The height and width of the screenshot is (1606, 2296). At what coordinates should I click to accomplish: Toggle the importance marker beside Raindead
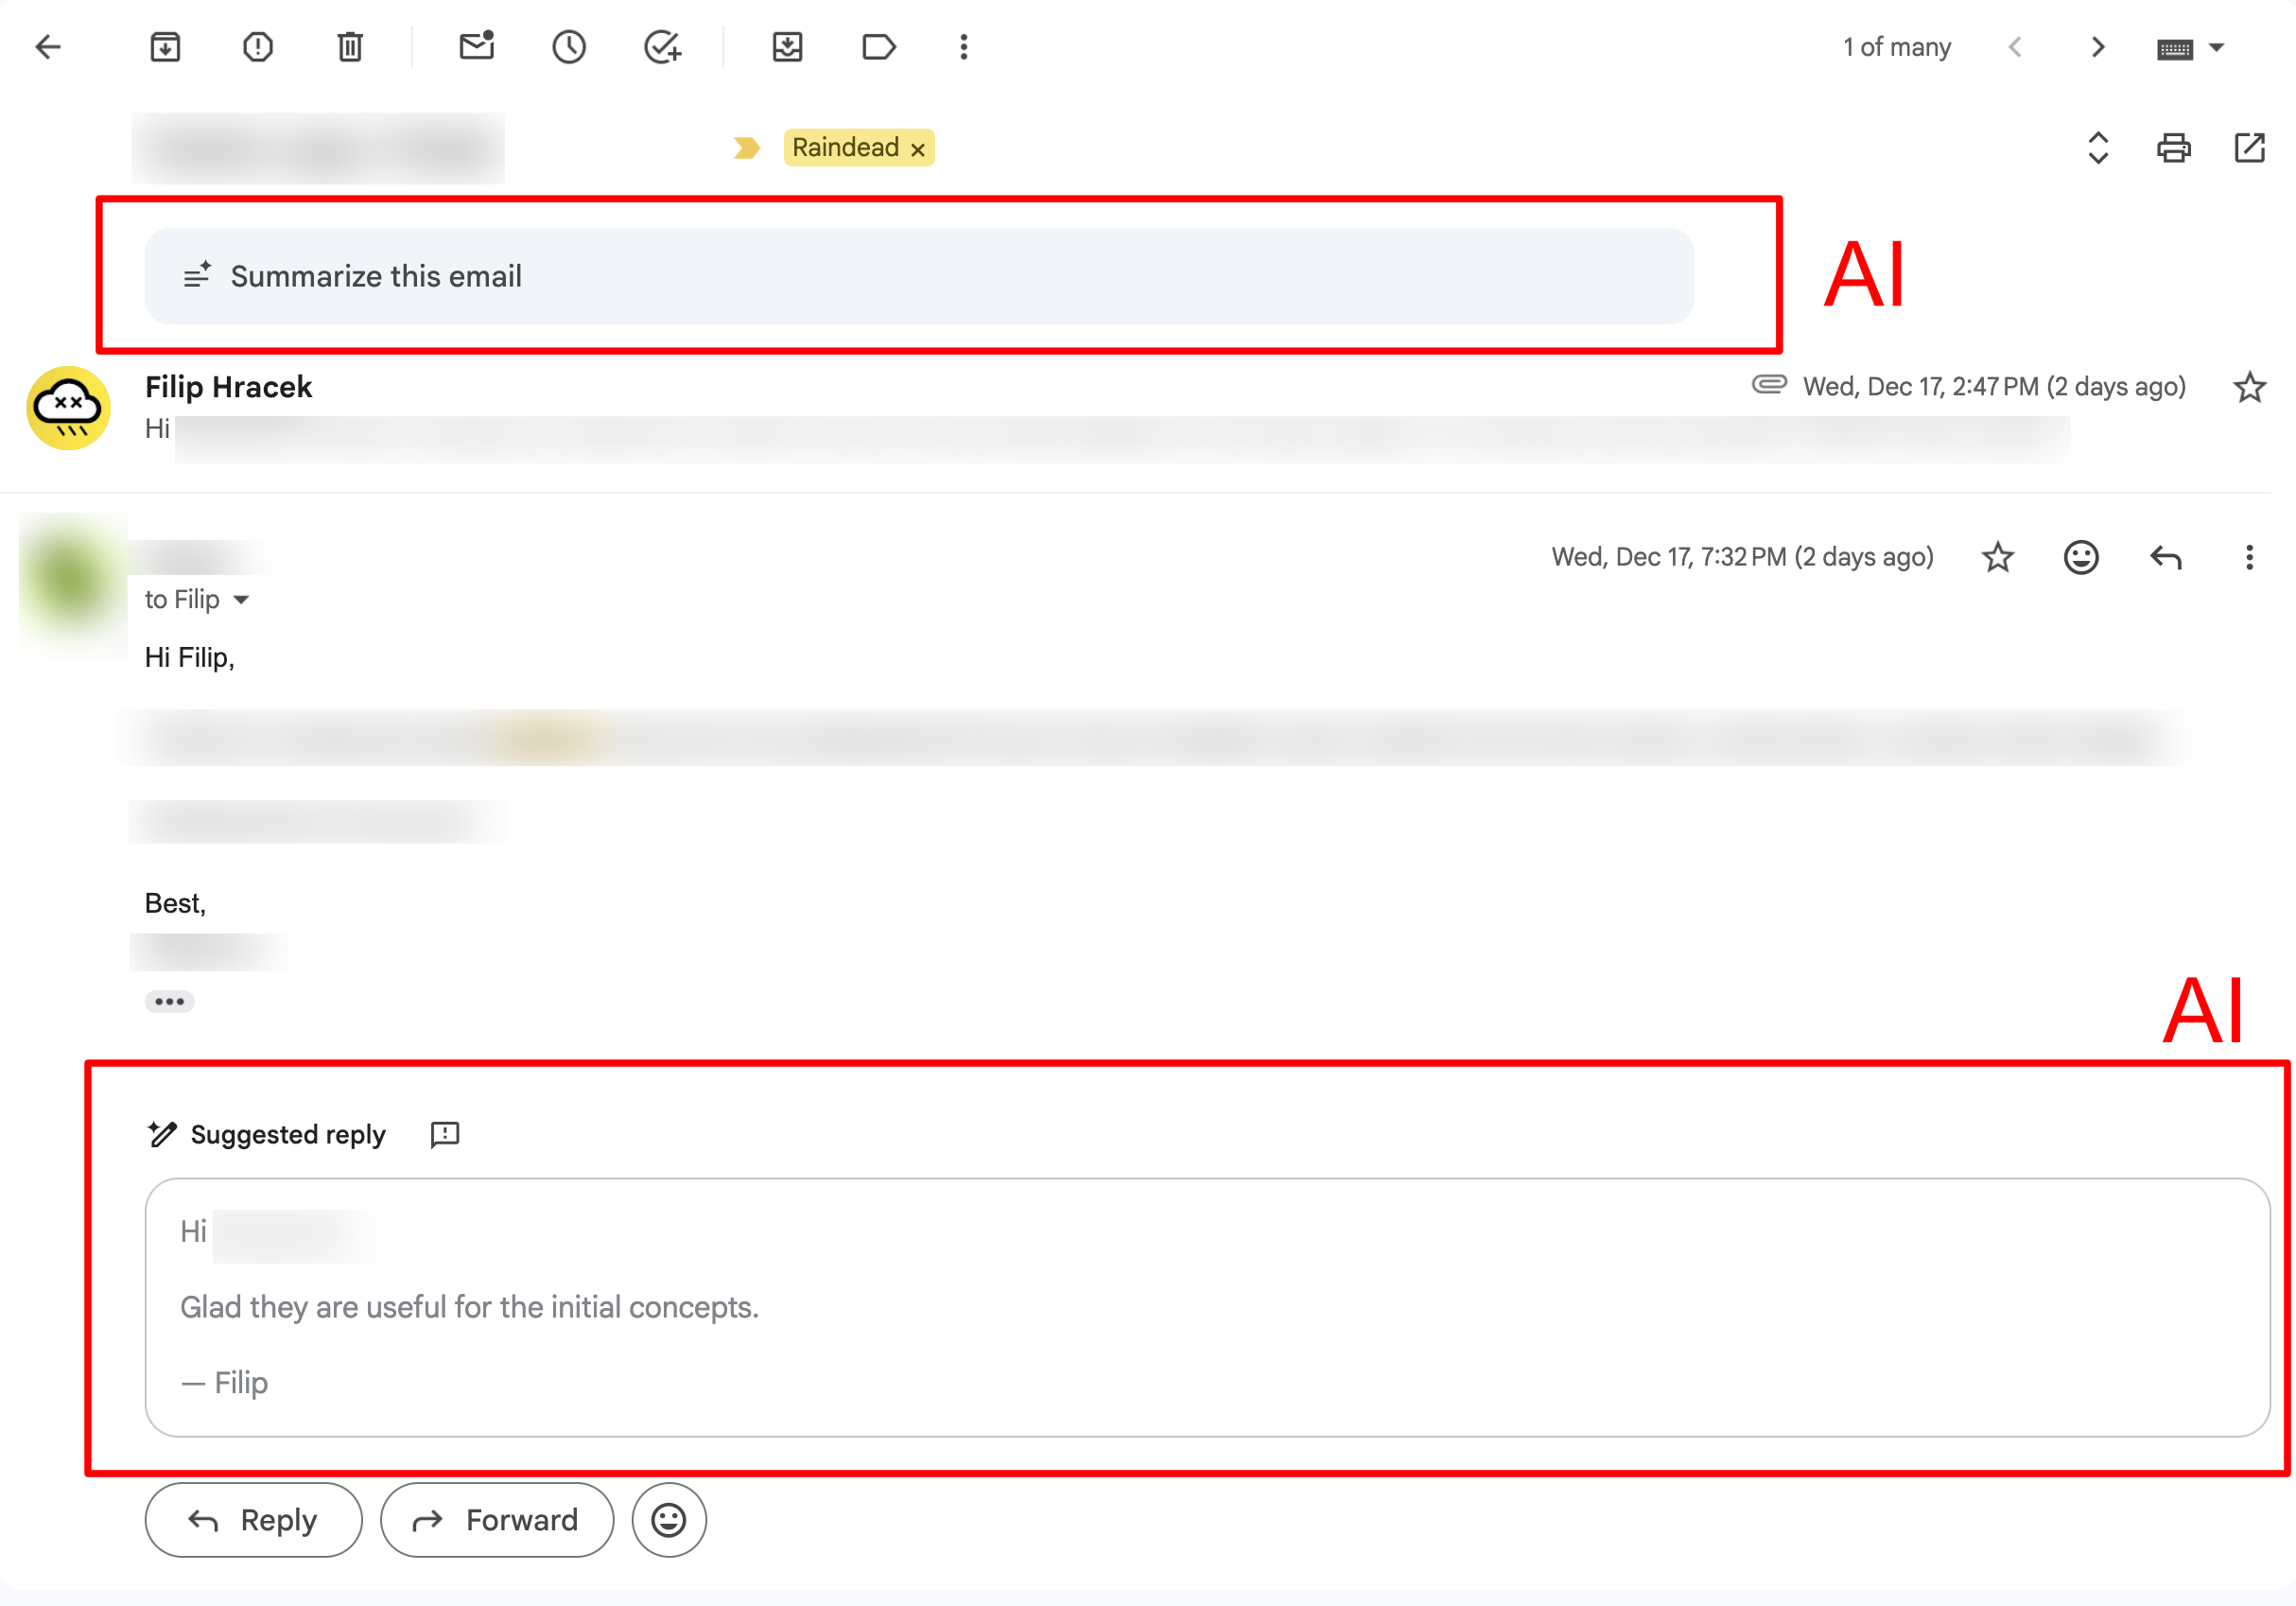tap(746, 148)
